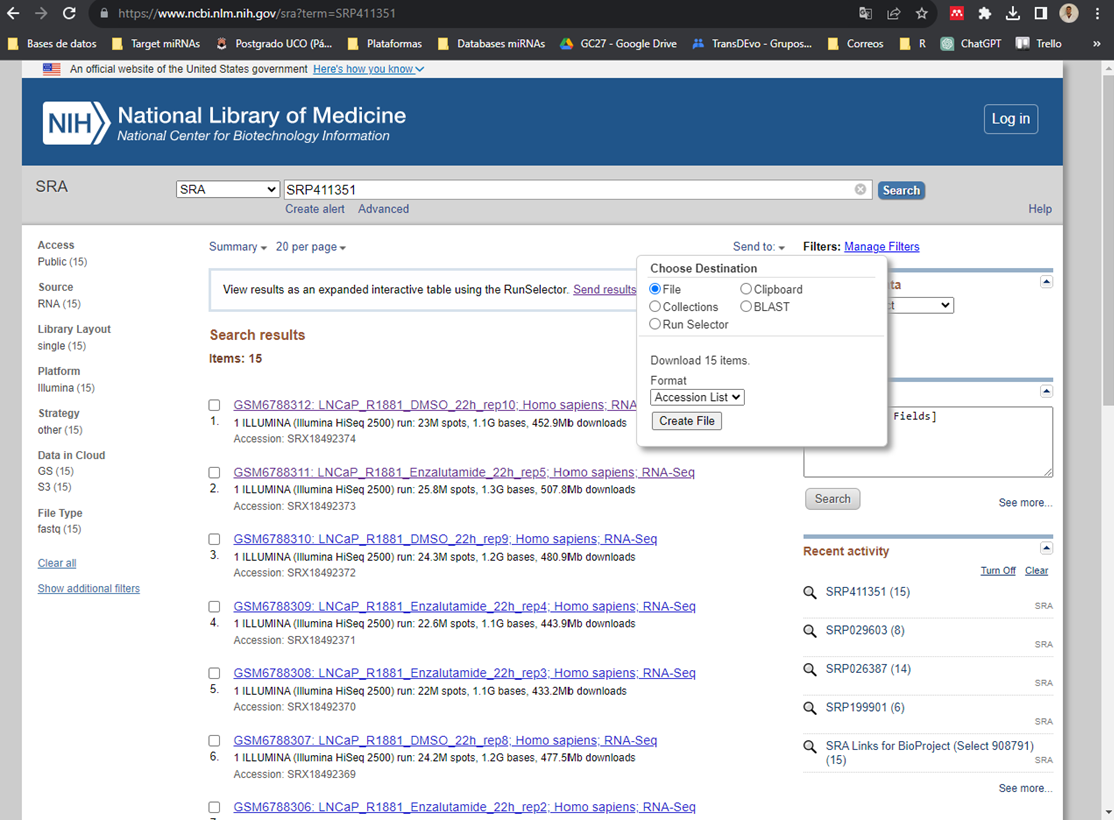The image size is (1114, 820).
Task: Open the ChatGPT bookmark
Action: coord(975,44)
